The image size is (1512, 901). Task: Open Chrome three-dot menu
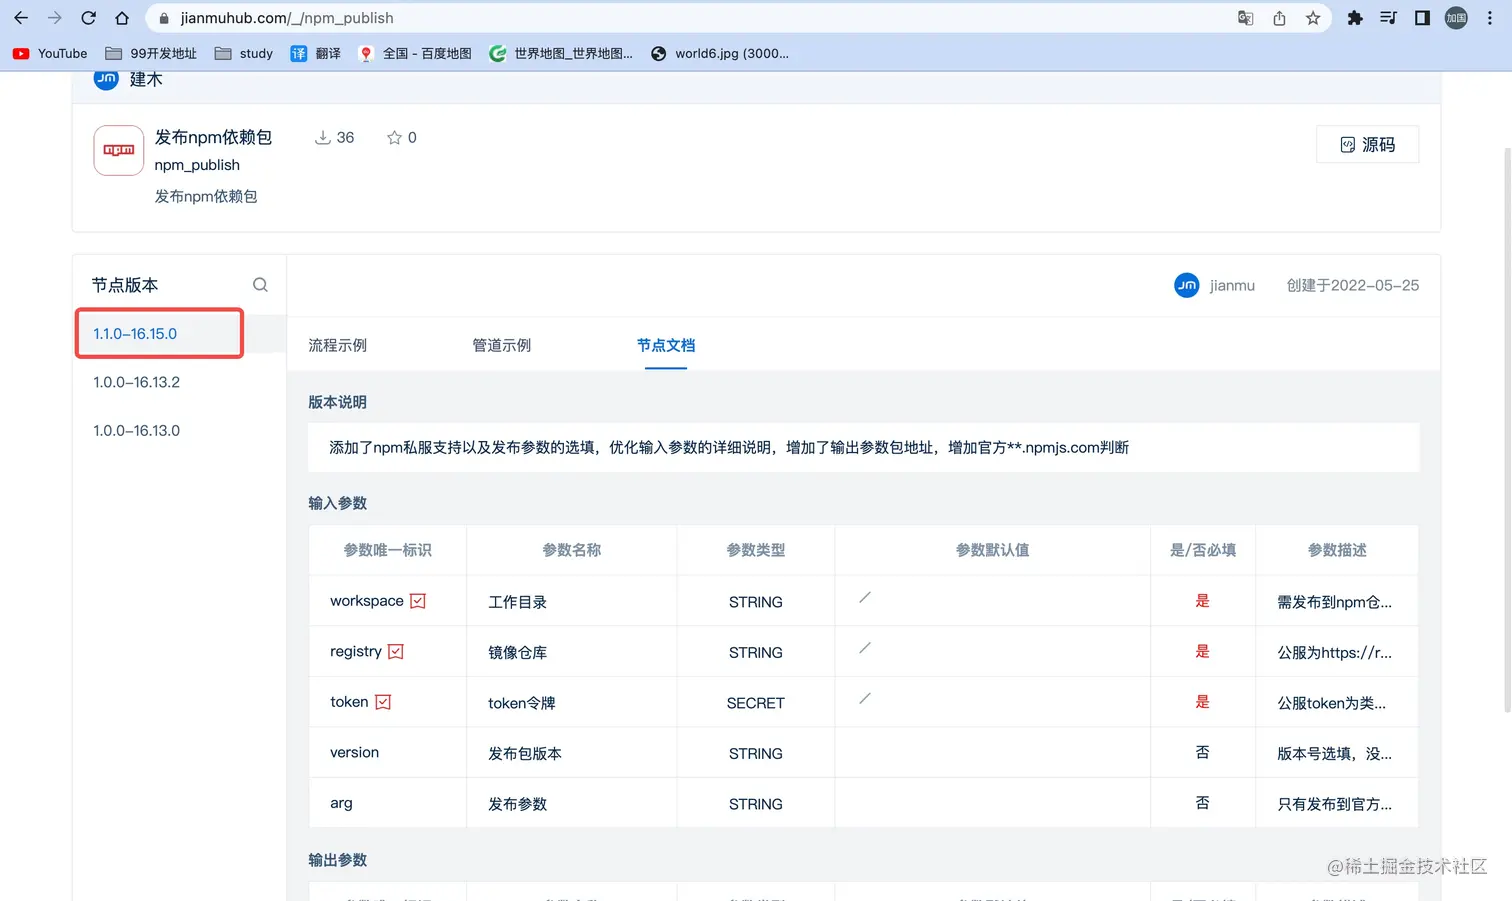1490,18
